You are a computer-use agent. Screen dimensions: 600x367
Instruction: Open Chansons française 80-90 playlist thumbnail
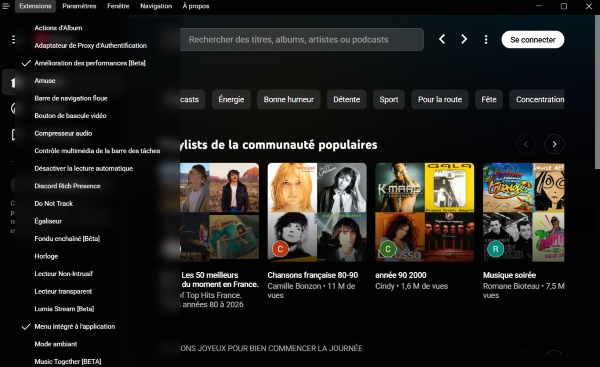coord(317,212)
